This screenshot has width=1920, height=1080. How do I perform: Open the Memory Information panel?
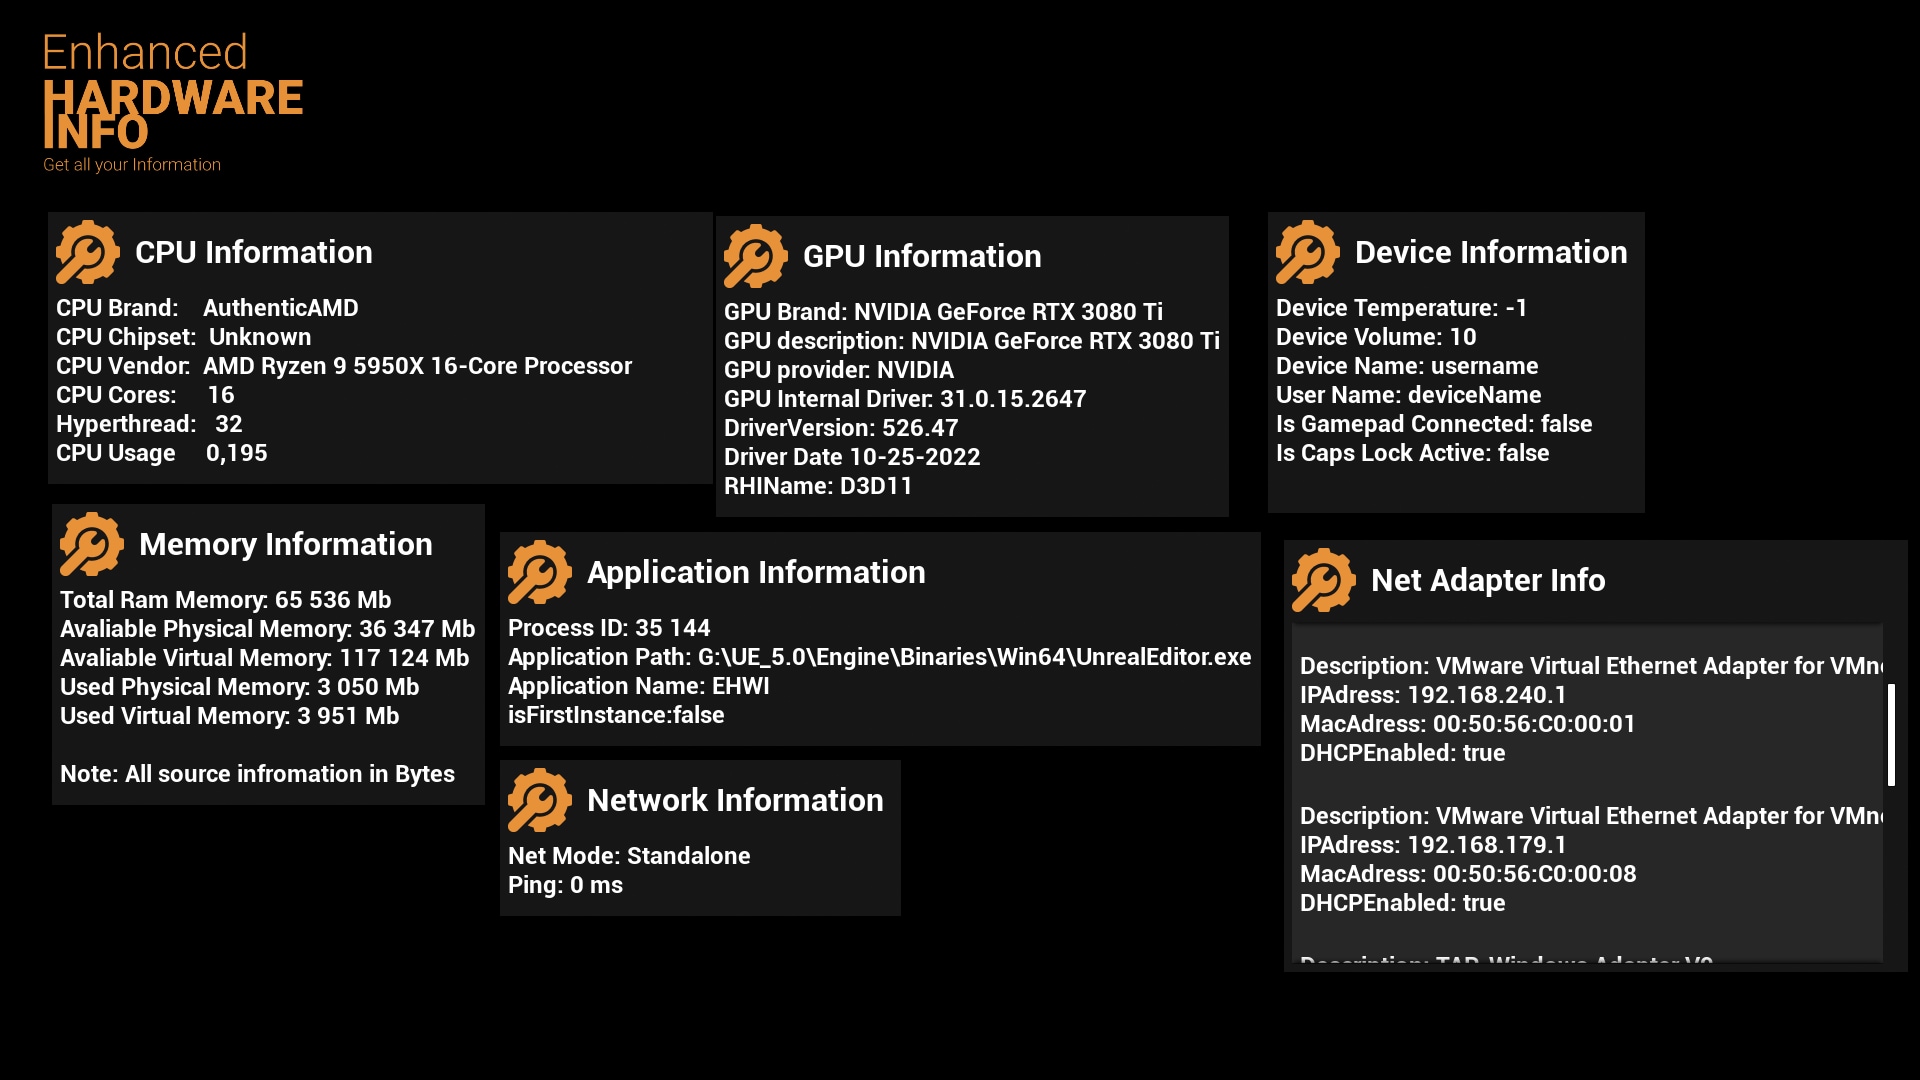287,545
